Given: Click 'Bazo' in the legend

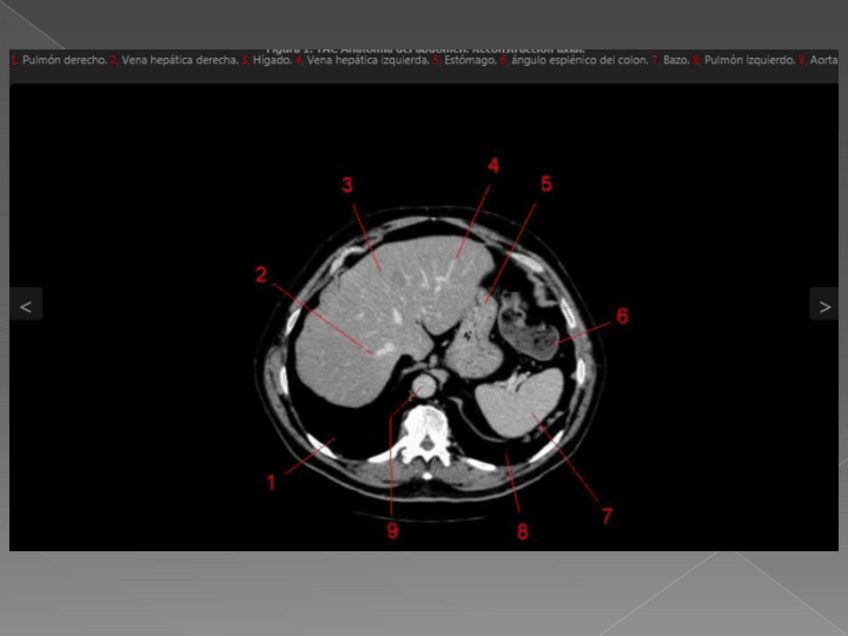Looking at the screenshot, I should 675,60.
